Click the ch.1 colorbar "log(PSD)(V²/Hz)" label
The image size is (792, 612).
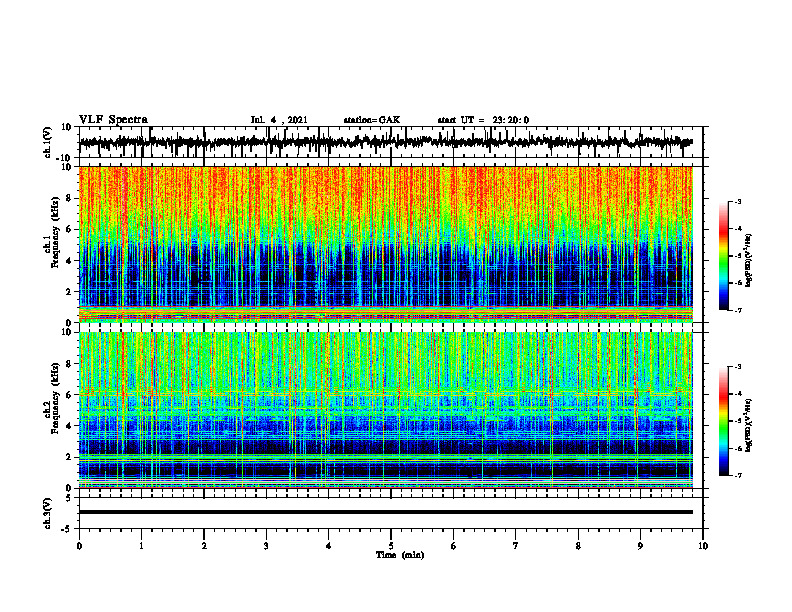749,261
